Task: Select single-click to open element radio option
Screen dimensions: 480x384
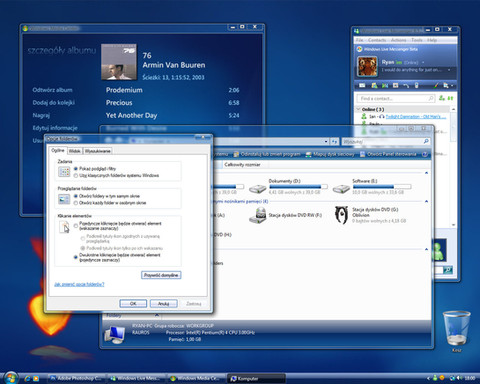Action: [76, 226]
